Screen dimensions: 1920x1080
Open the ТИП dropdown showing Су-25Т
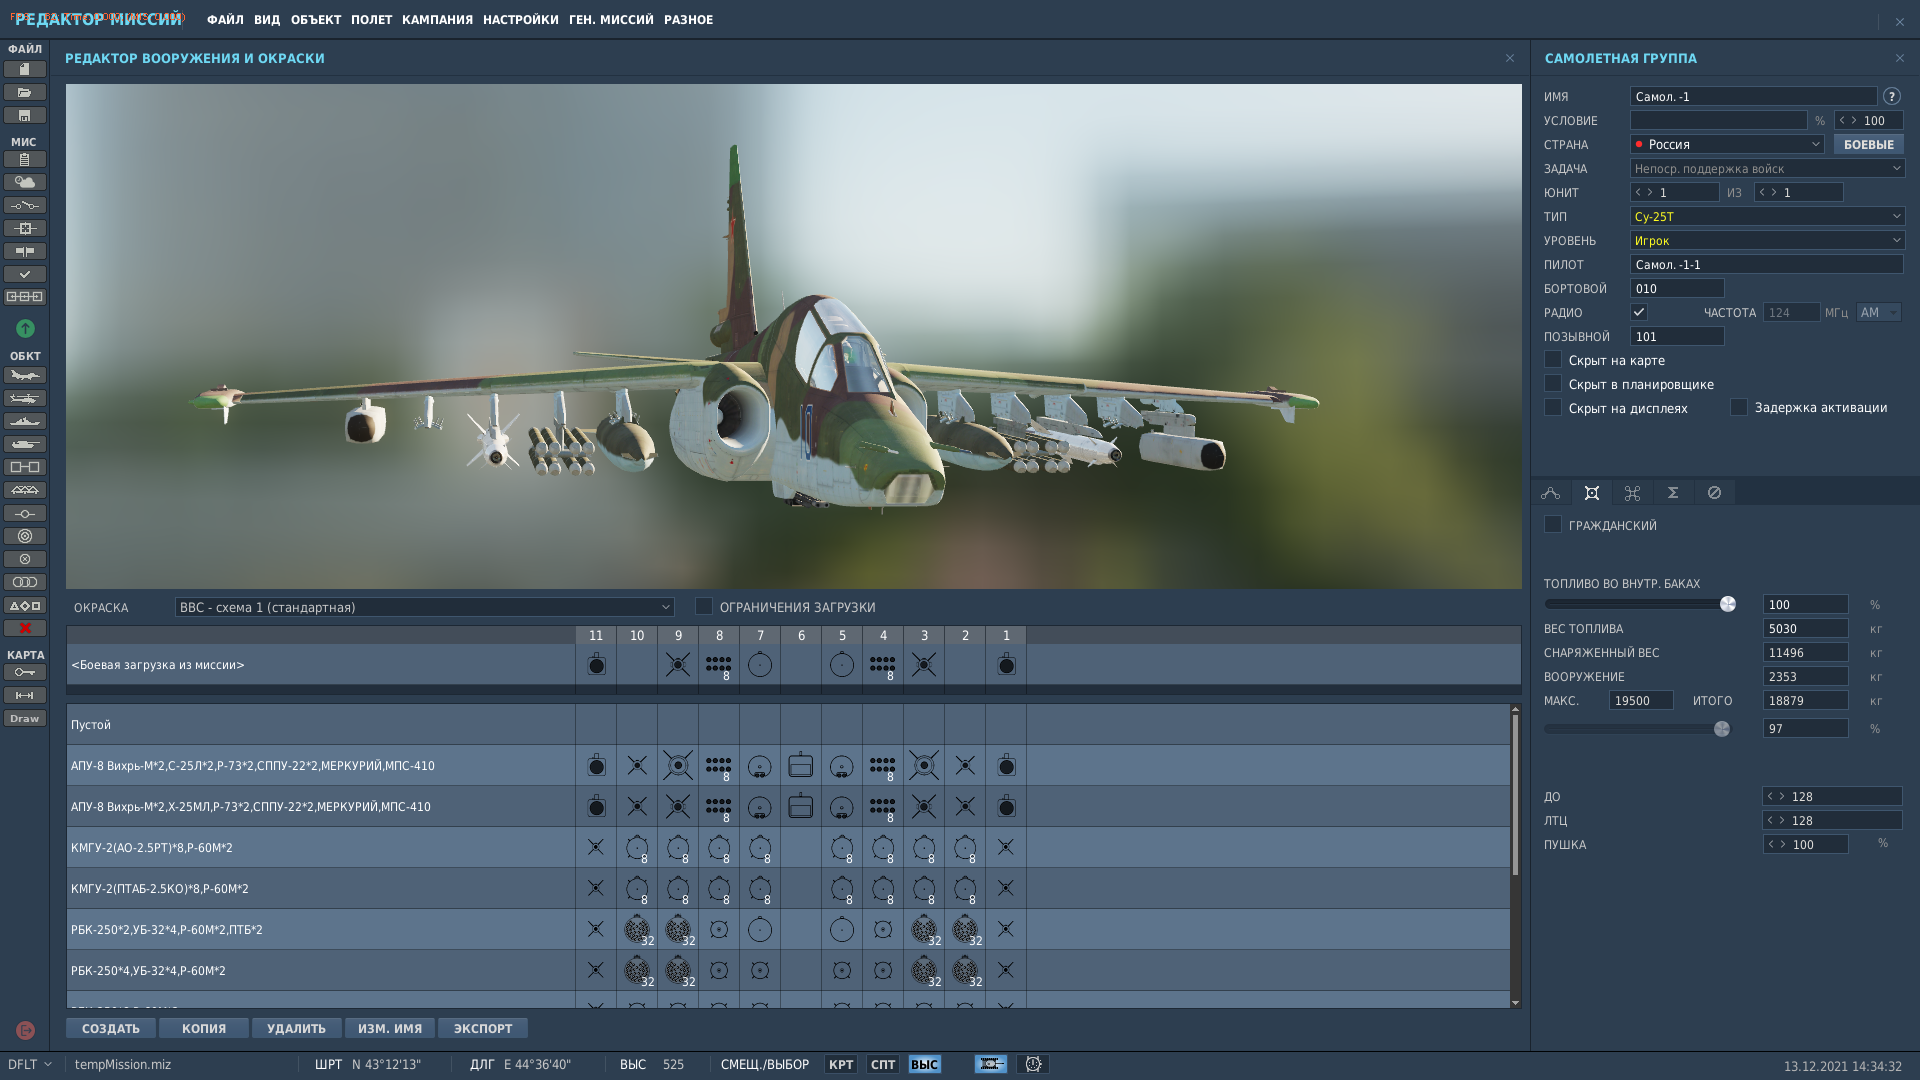(1767, 216)
